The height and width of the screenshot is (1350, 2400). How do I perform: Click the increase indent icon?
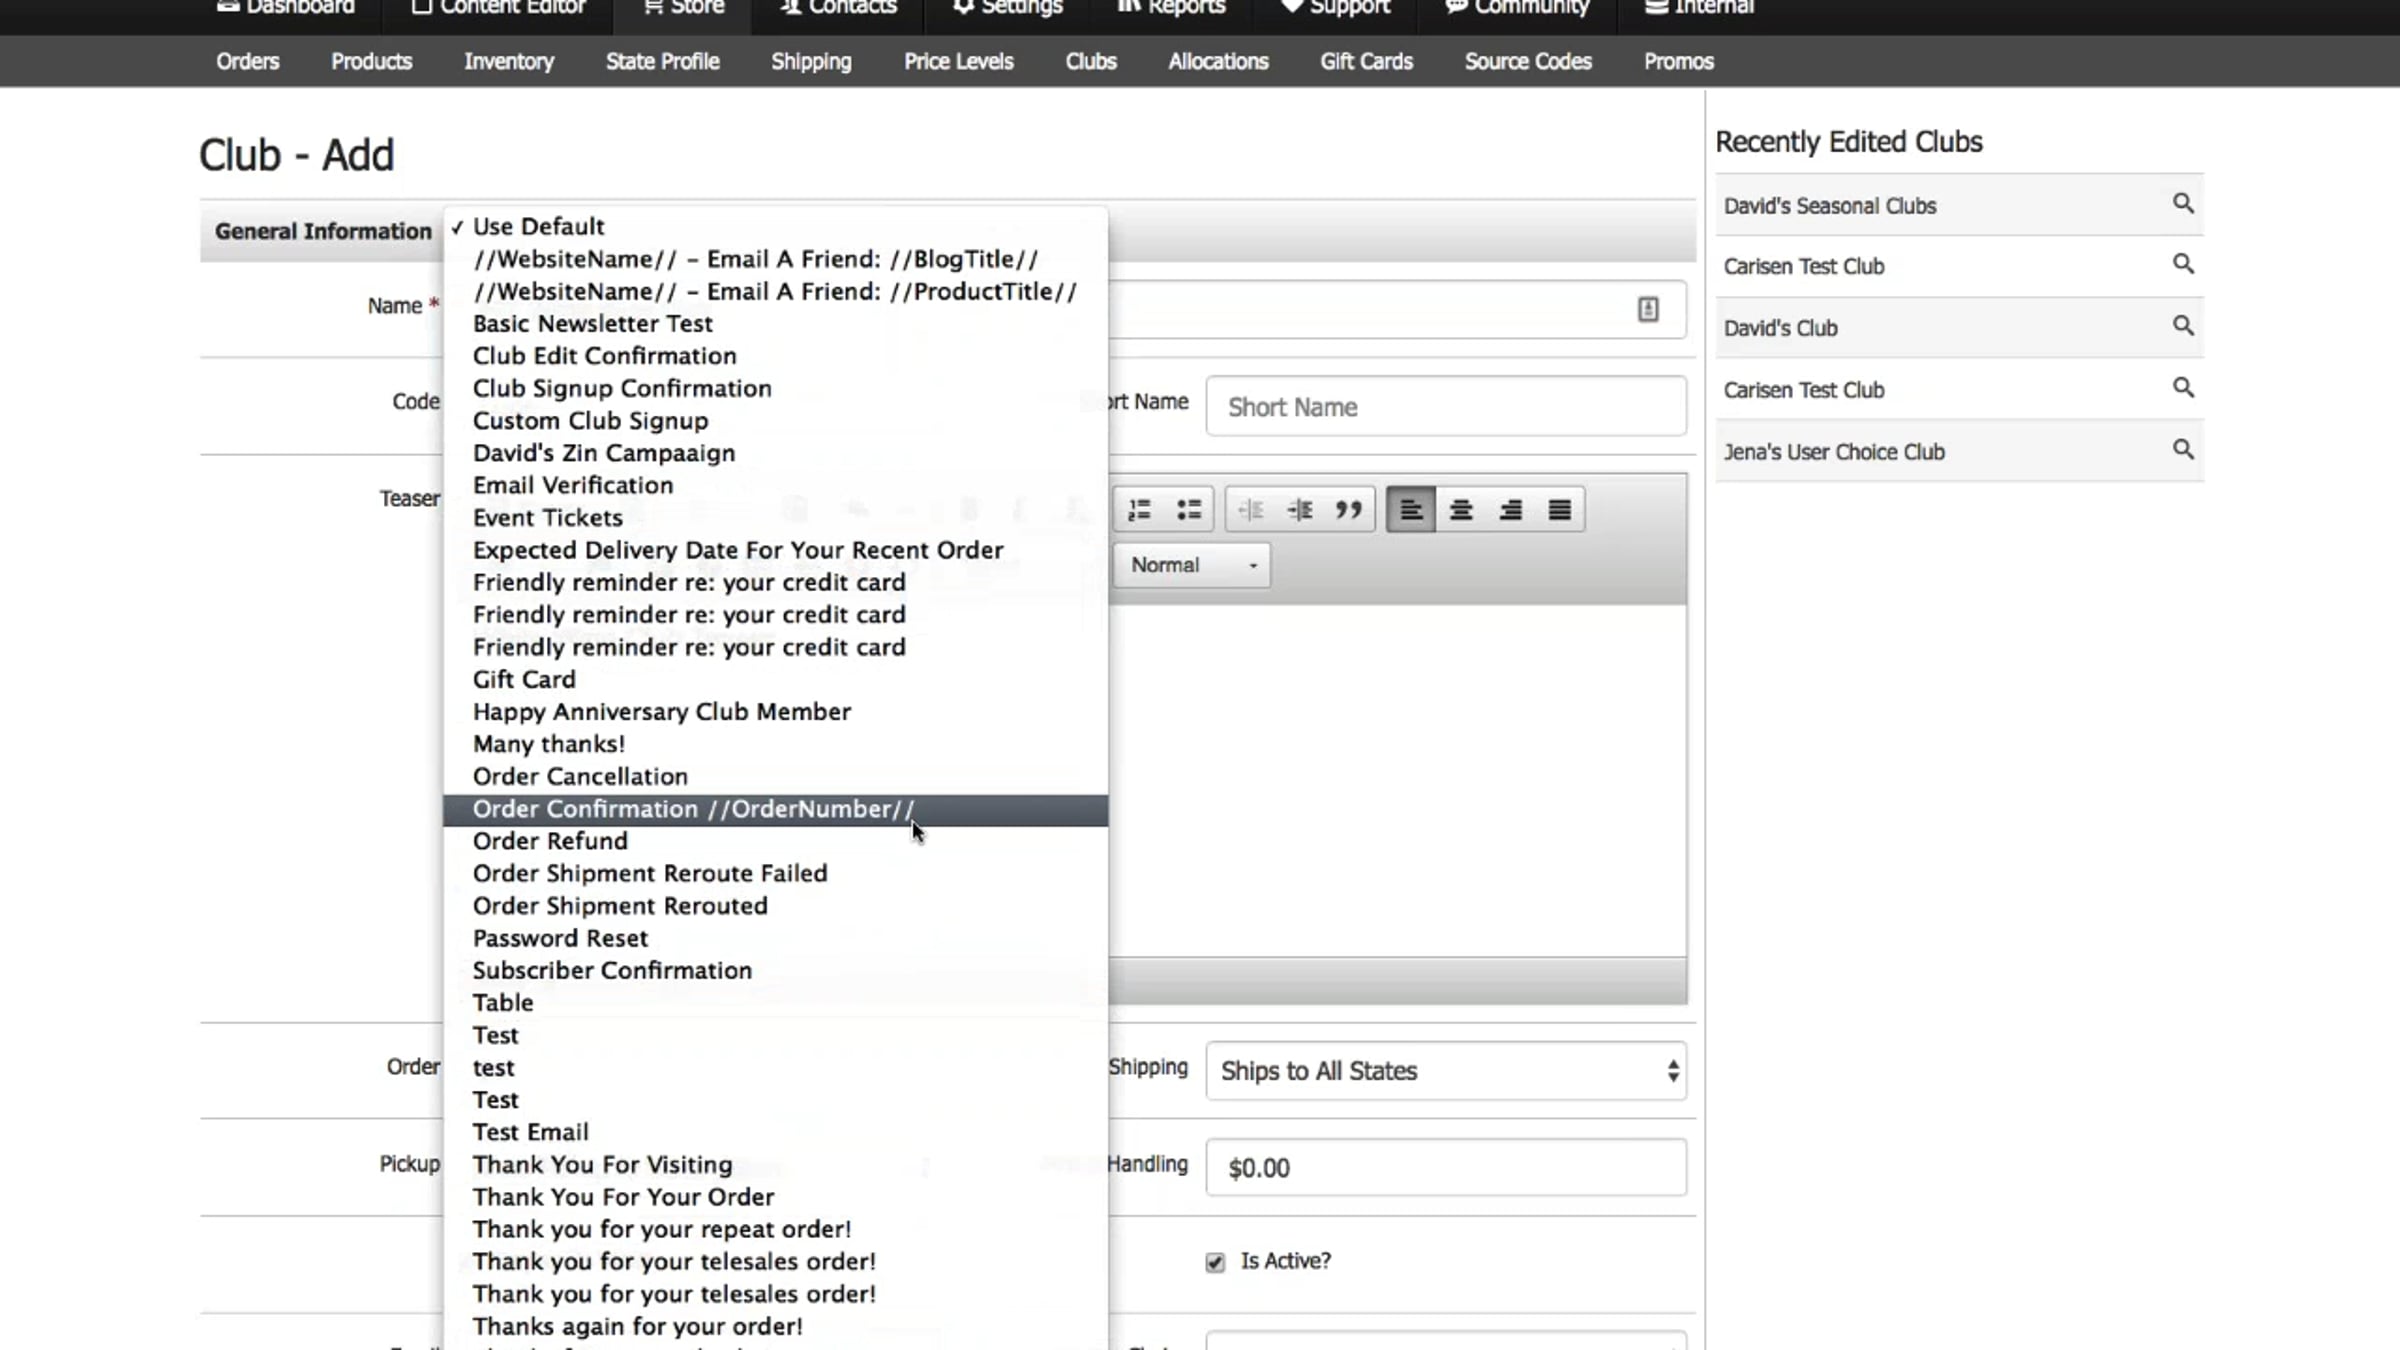(x=1299, y=510)
